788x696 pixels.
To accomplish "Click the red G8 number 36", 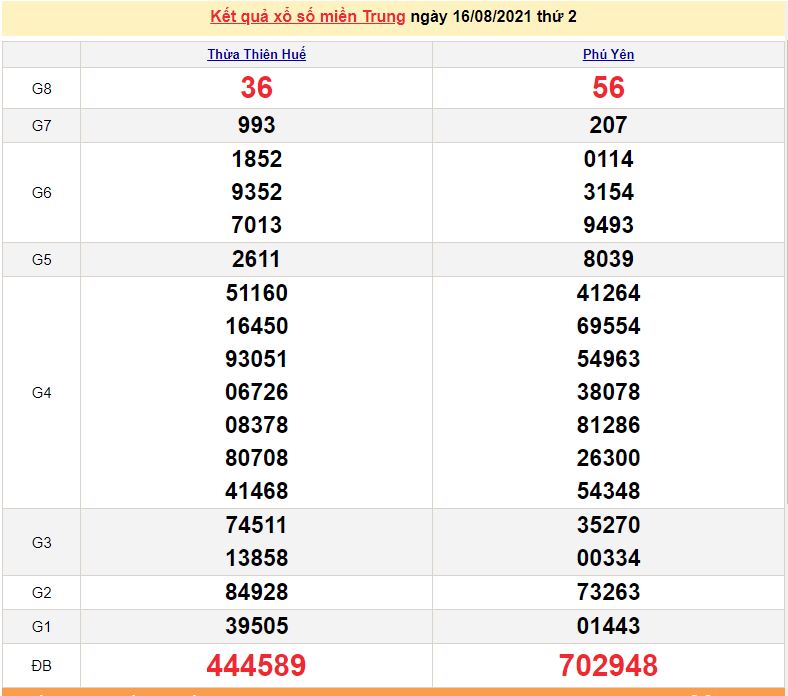I will (257, 88).
